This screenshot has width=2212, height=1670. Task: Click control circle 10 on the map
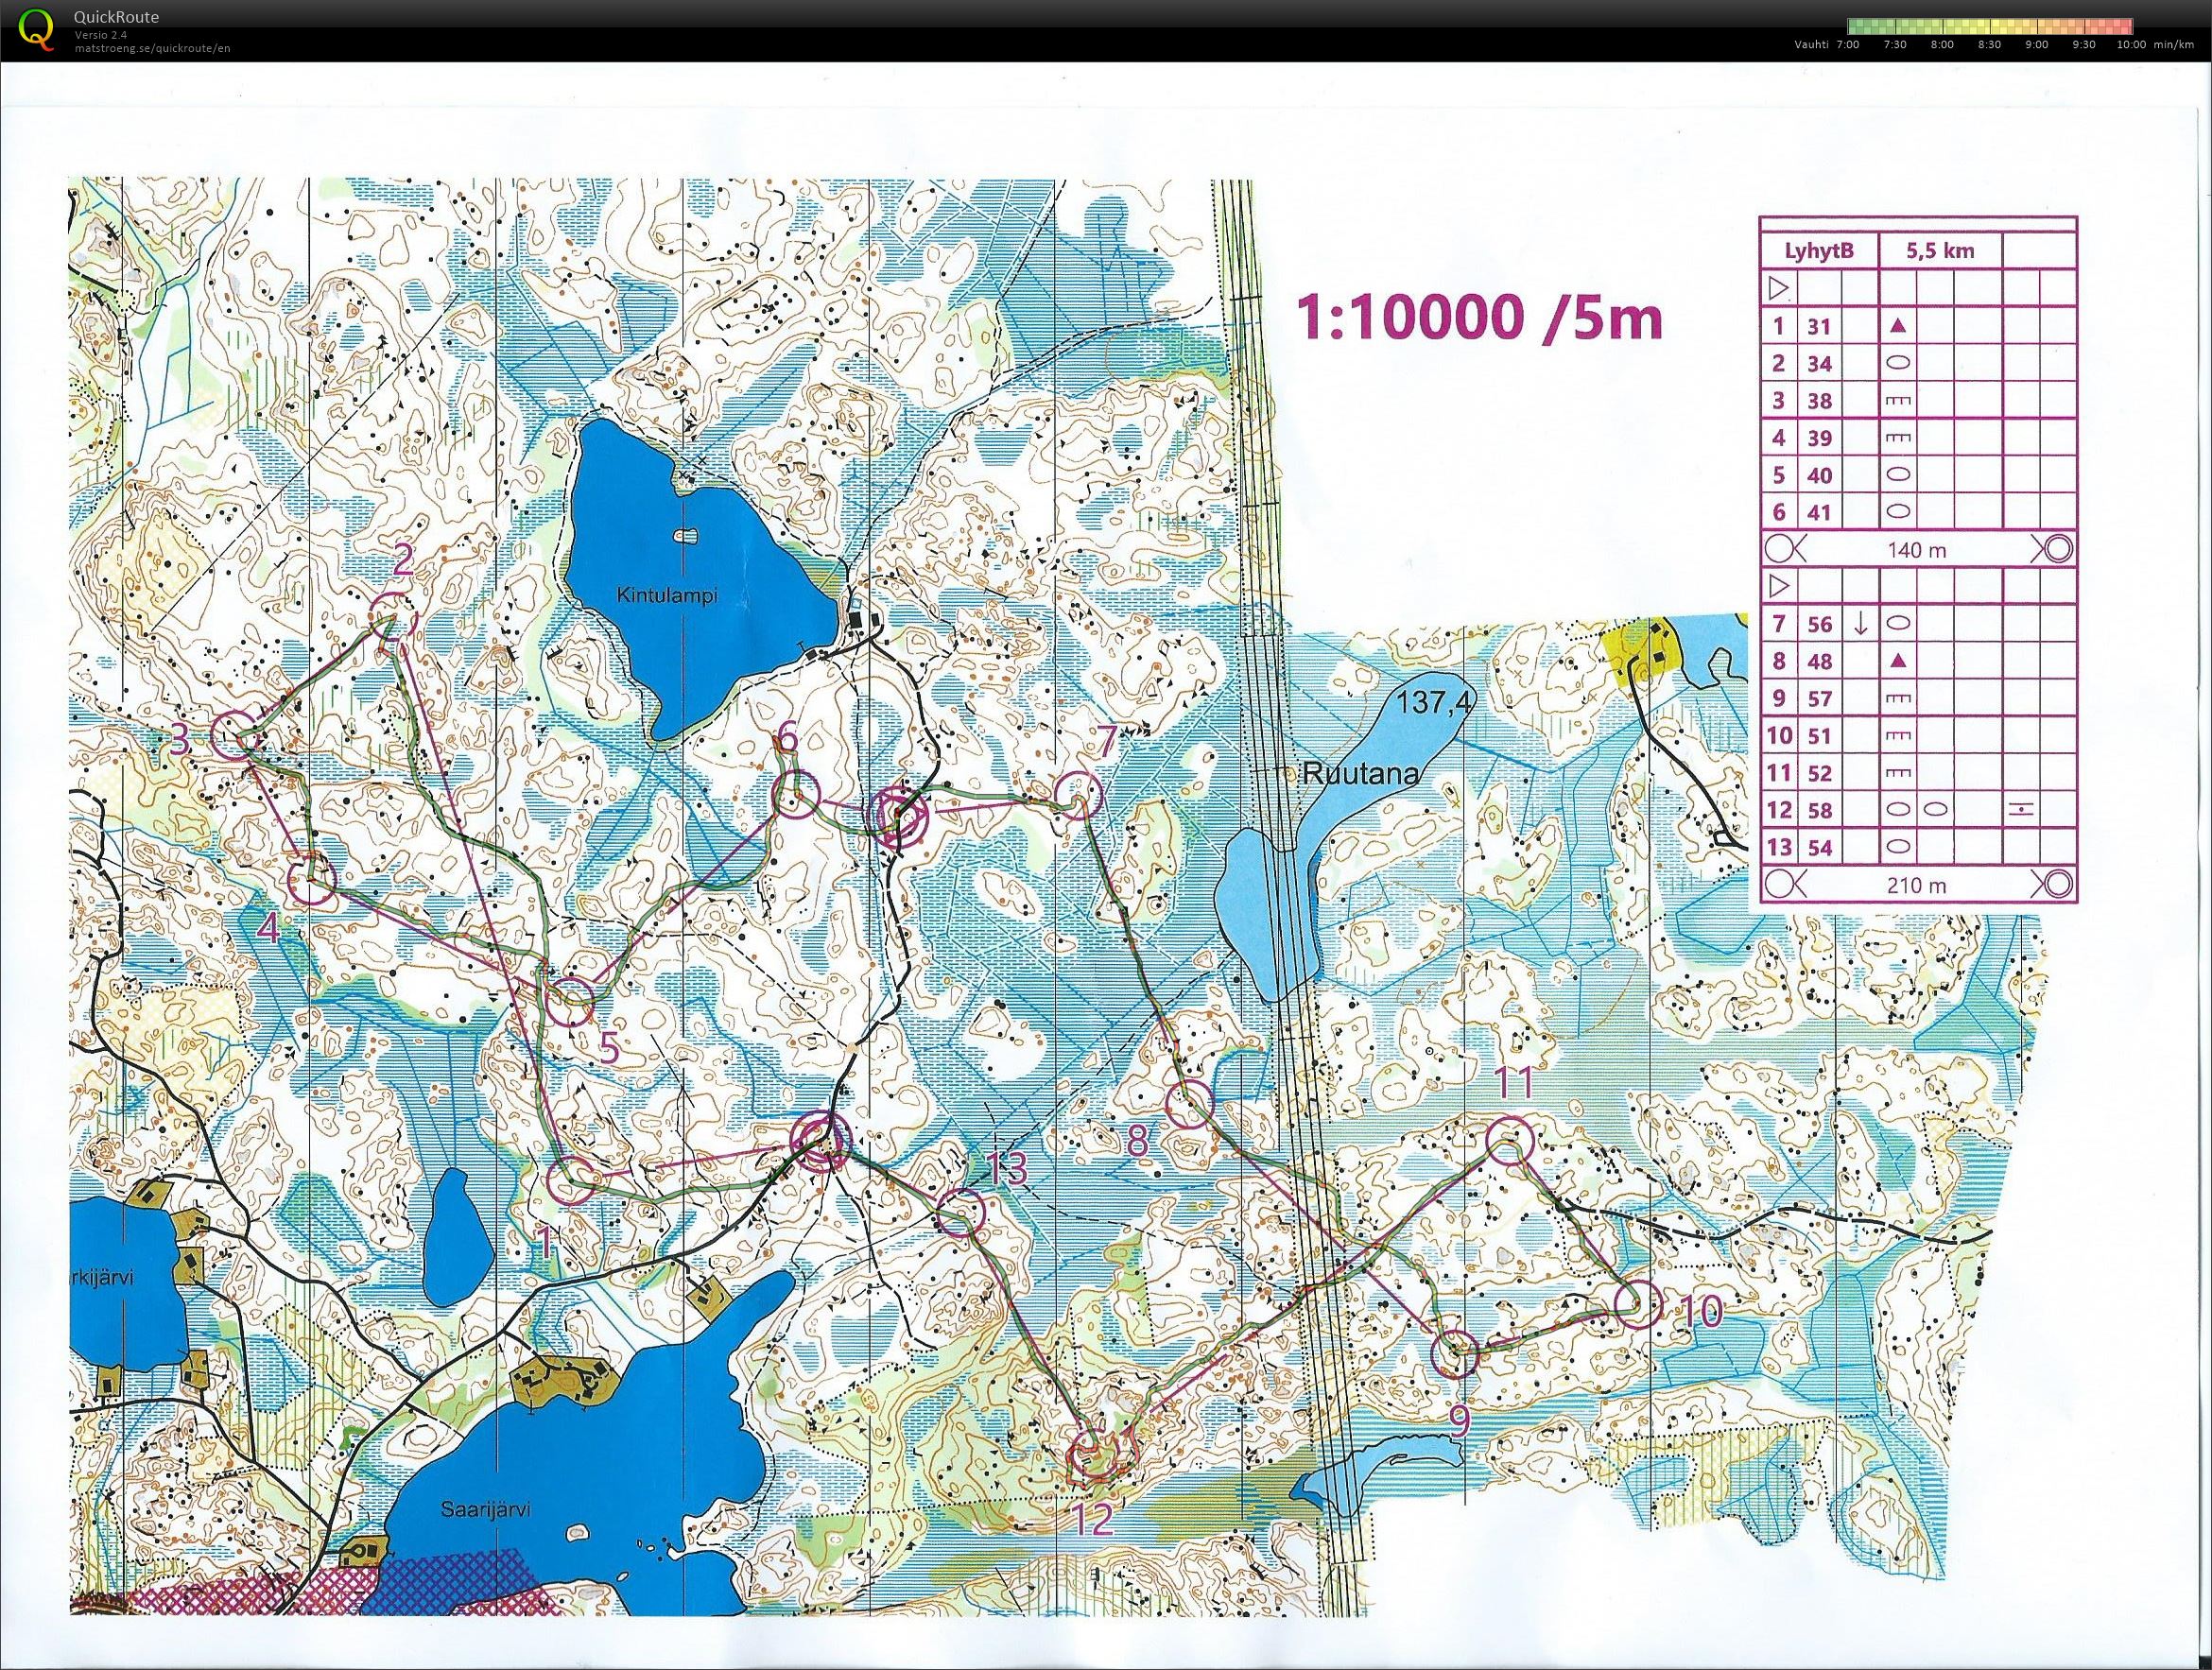click(x=1638, y=1306)
